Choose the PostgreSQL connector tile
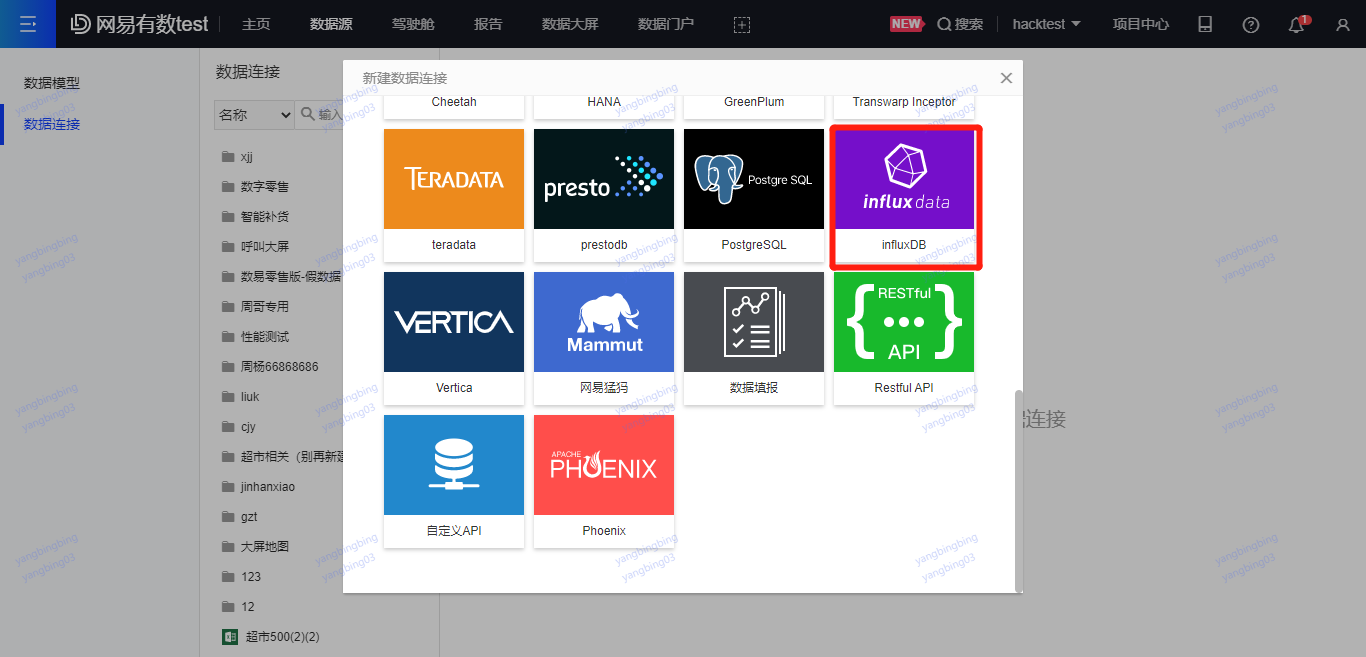1366x657 pixels. 754,195
